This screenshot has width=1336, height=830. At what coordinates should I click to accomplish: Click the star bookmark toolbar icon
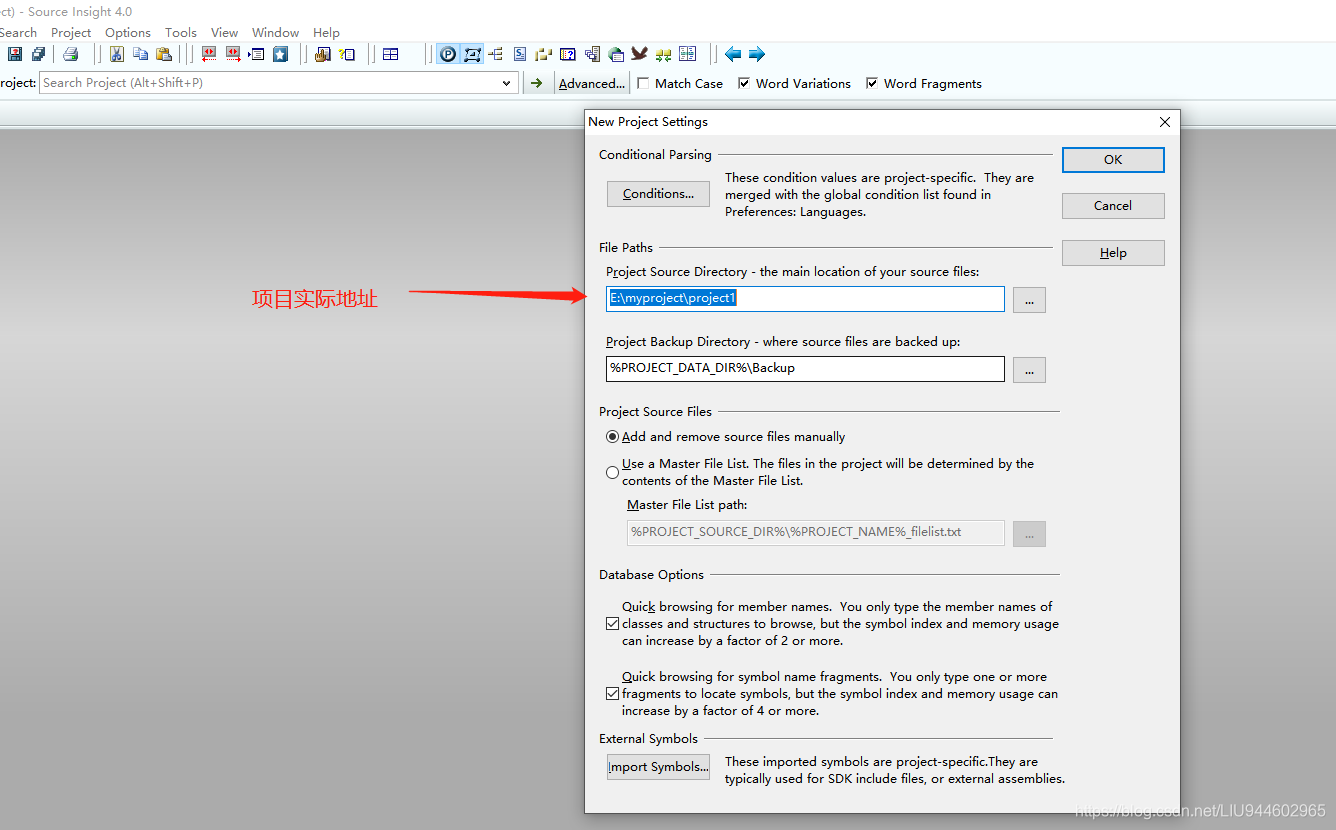tap(280, 54)
